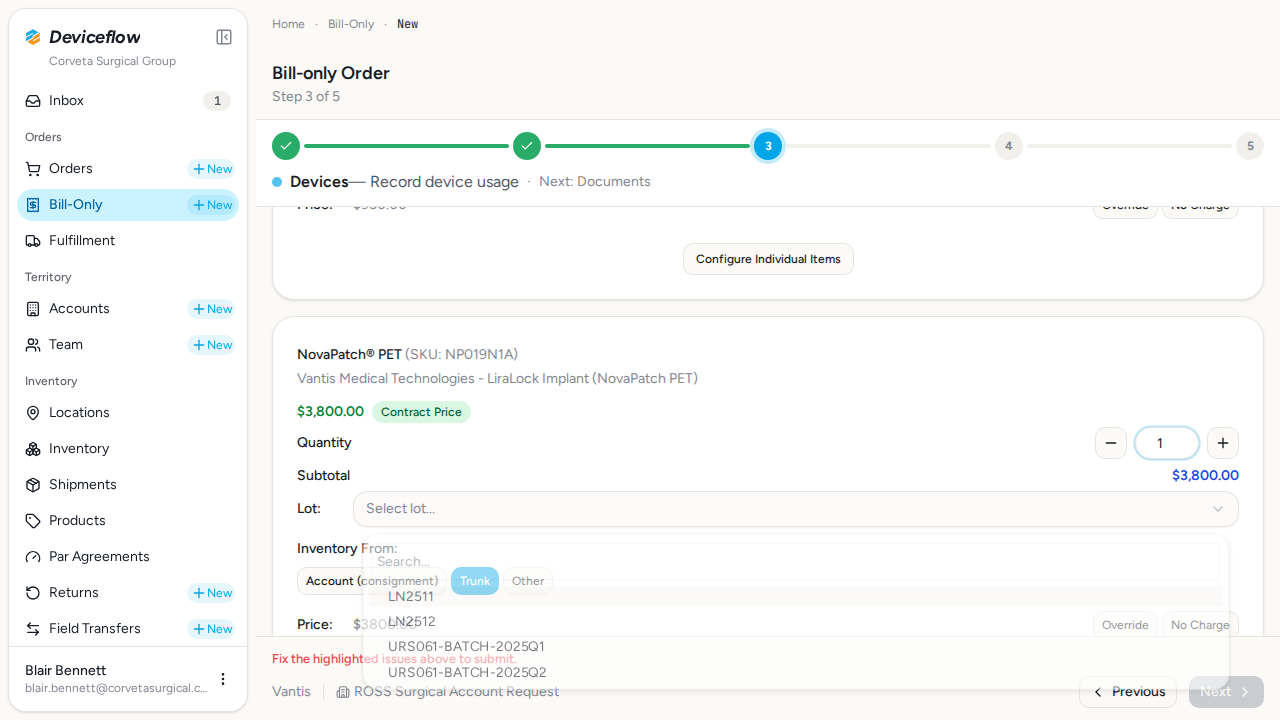Choose lot URS061-BATCH-2025Q2

(x=796, y=672)
